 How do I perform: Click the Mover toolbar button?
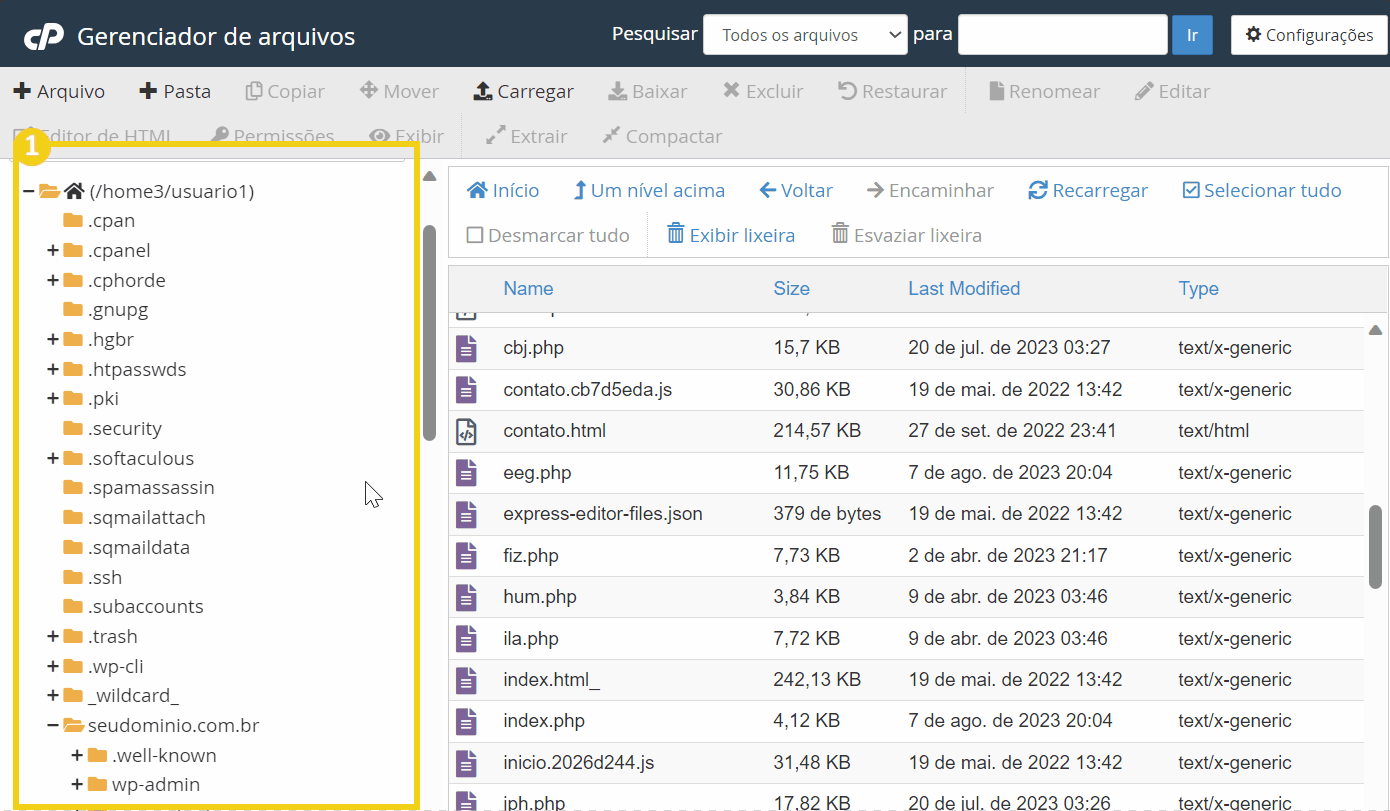[x=399, y=91]
